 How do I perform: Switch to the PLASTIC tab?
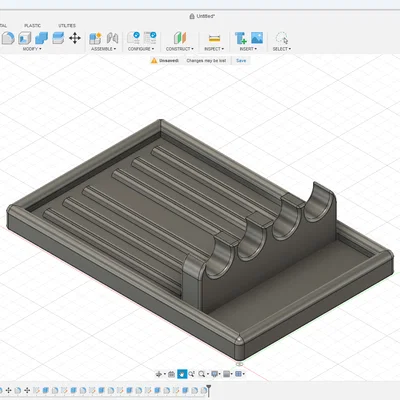click(33, 26)
